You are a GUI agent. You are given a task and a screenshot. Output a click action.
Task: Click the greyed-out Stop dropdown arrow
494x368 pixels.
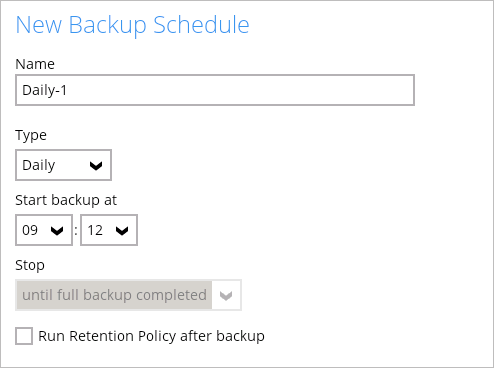pyautogui.click(x=226, y=295)
